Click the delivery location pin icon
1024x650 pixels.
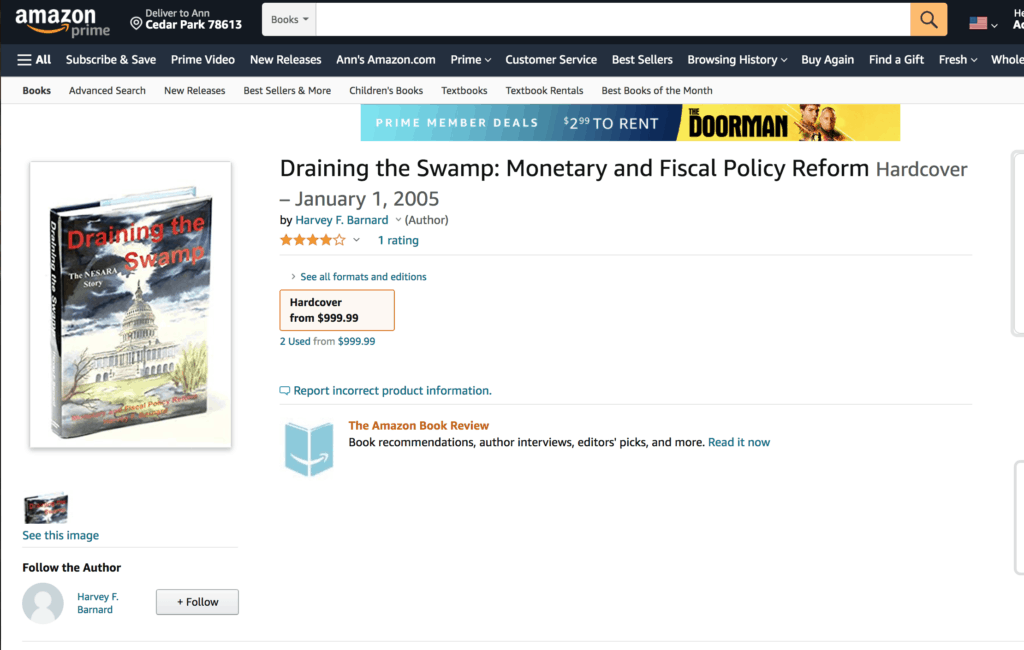[136, 21]
